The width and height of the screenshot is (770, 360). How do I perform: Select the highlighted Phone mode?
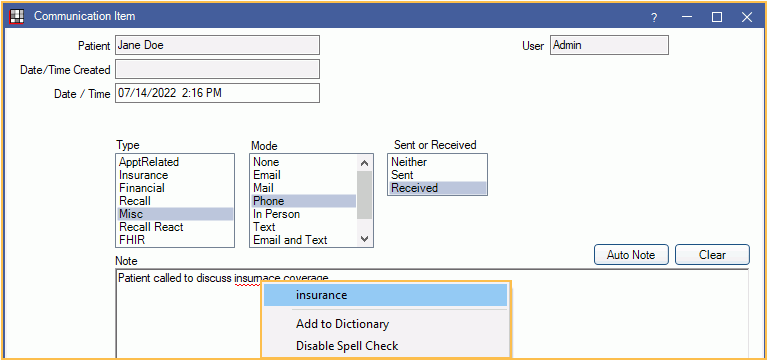click(304, 201)
